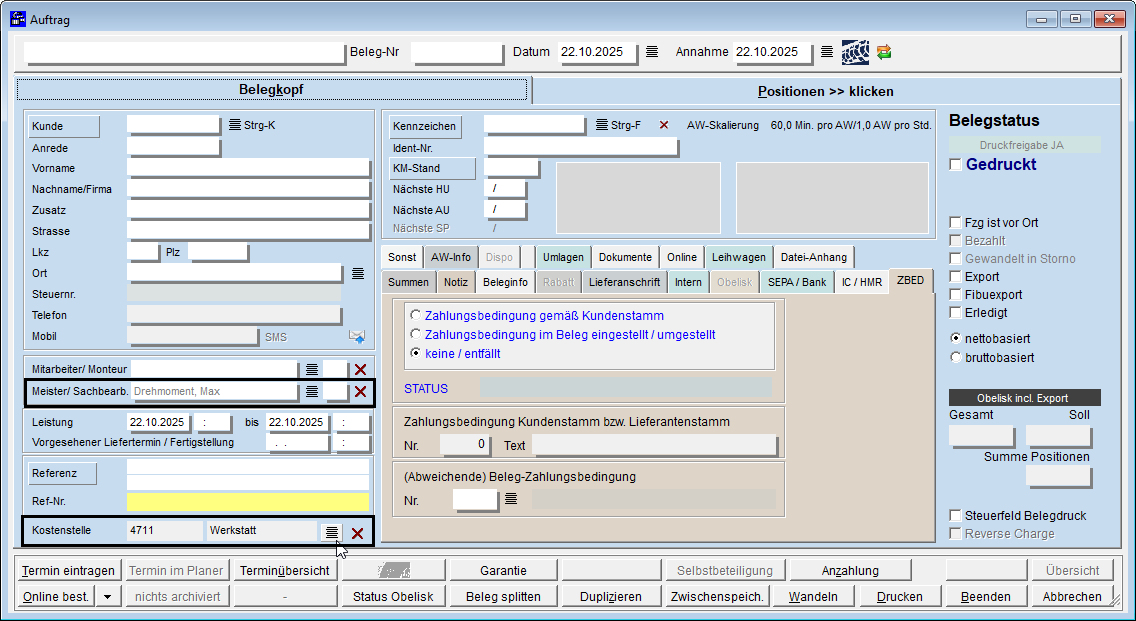Viewport: 1136px width, 621px height.
Task: Click the Referenz button
Action: click(x=62, y=473)
